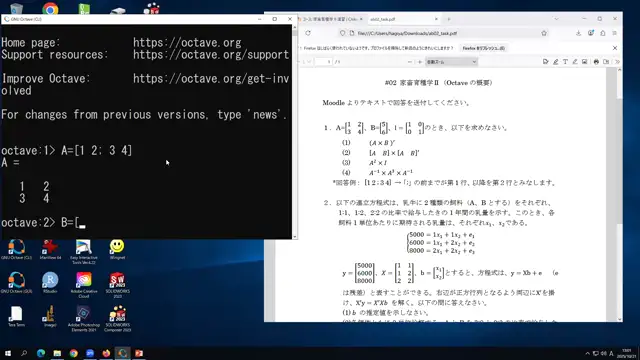Viewport: 640px width, 360px height.
Task: Dismiss the Firefox notification bar
Action: (x=615, y=48)
